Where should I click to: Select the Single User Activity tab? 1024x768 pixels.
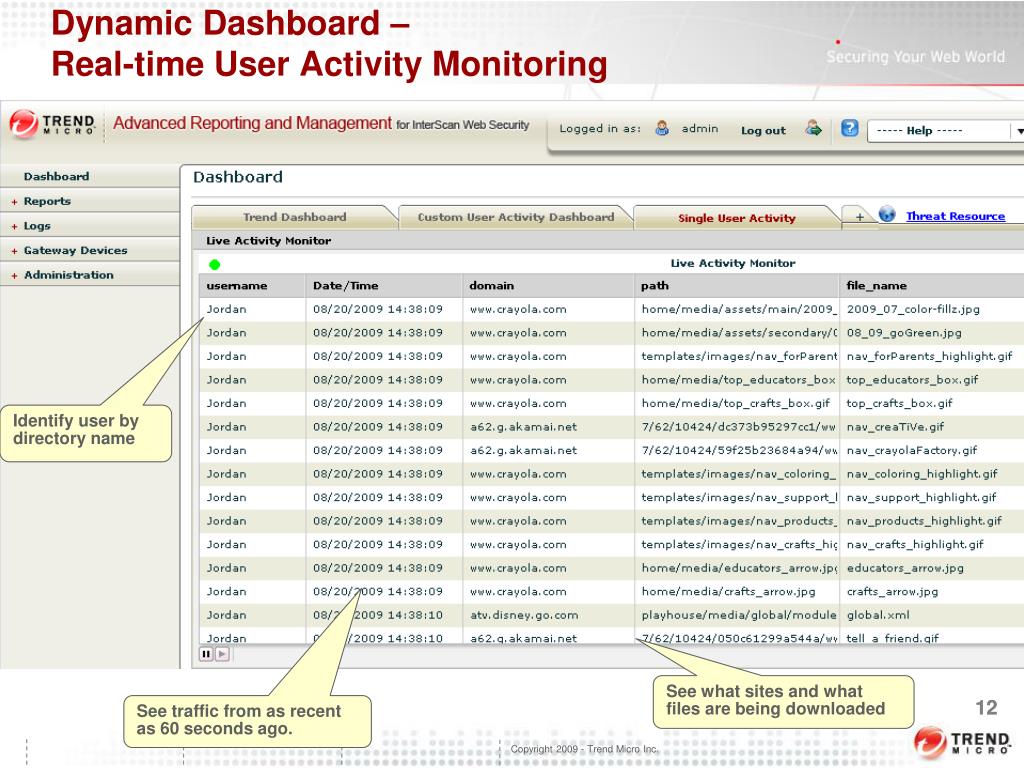737,218
